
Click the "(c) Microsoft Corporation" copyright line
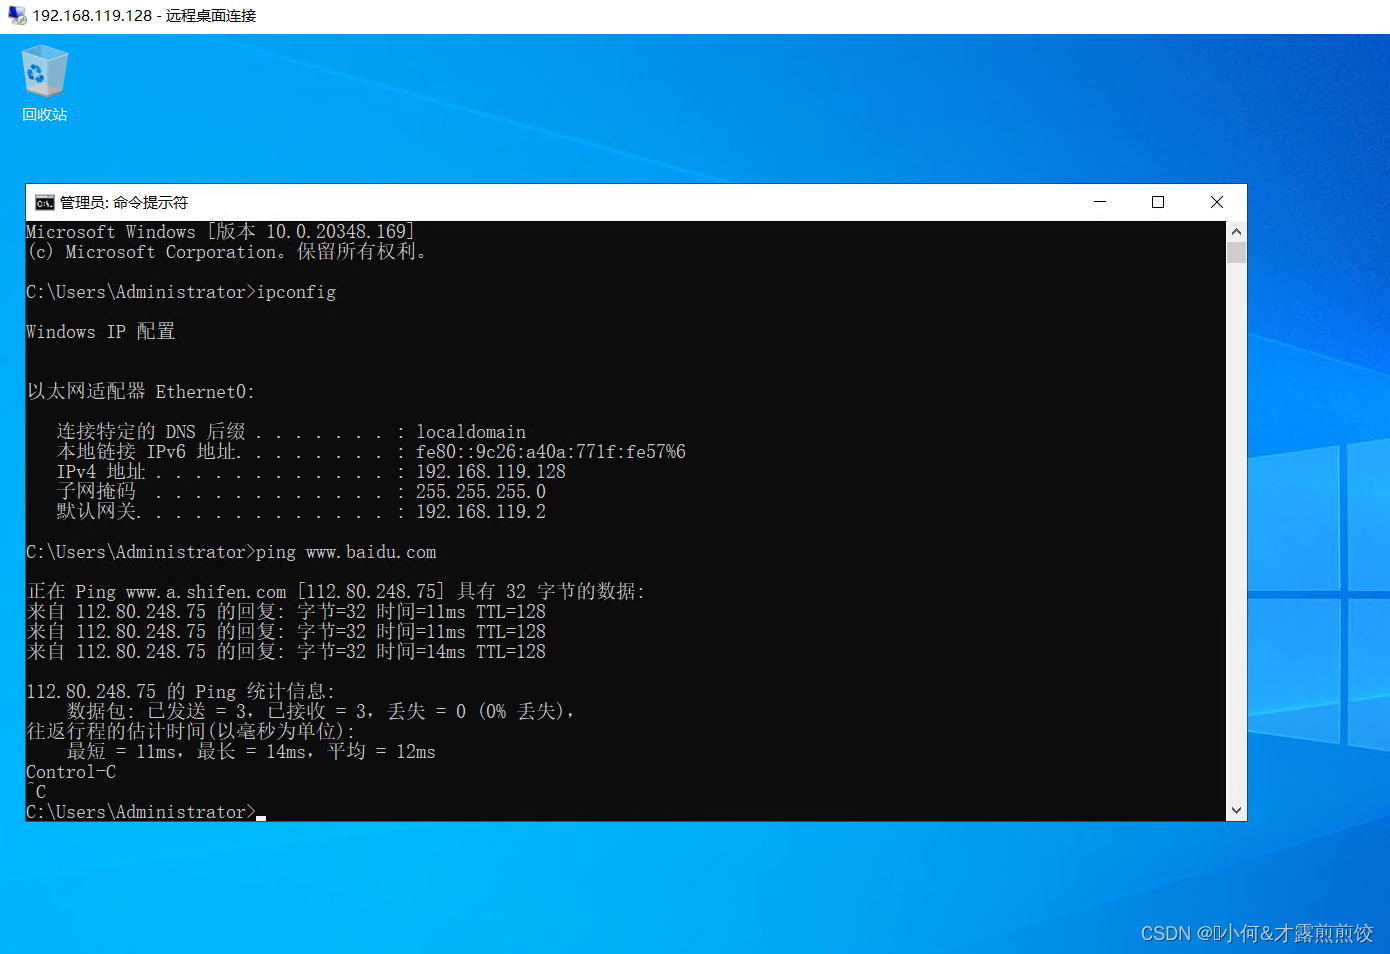point(227,252)
